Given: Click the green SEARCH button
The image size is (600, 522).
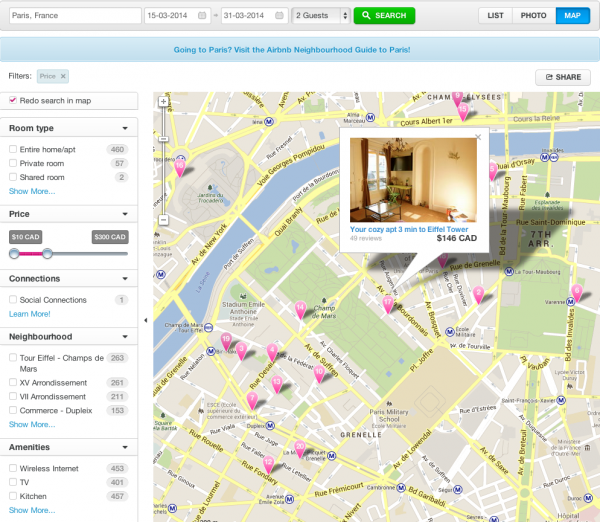Looking at the screenshot, I should tap(384, 16).
